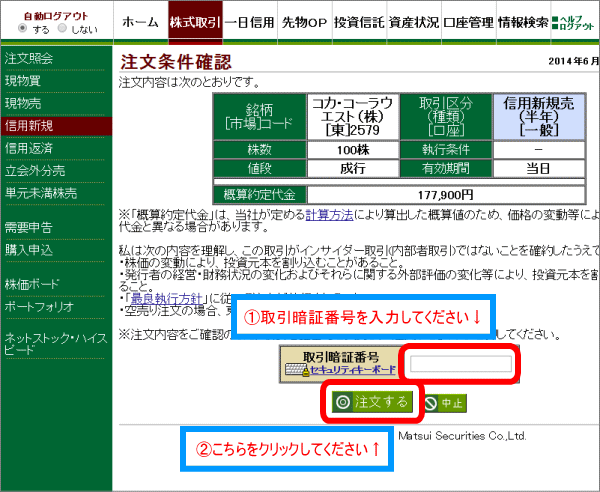Viewport: 600px width, 492px height.
Task: Open 購入申込 in the sidebar
Action: pyautogui.click(x=29, y=250)
